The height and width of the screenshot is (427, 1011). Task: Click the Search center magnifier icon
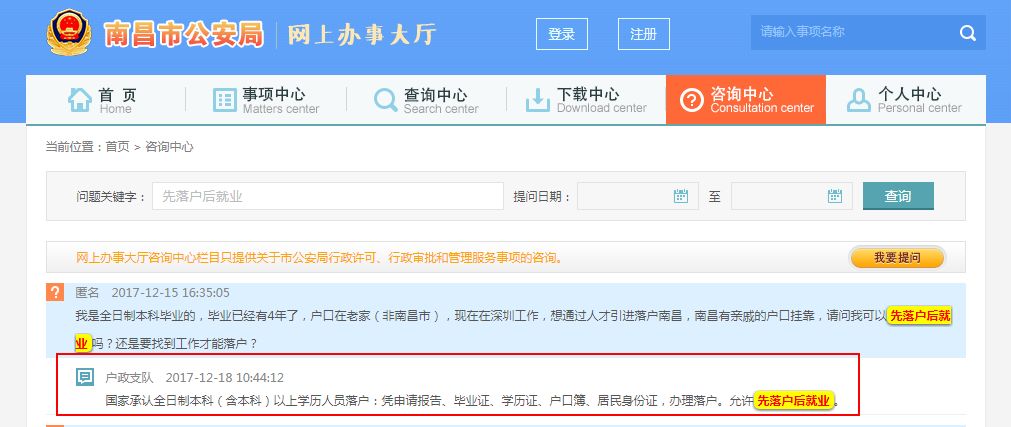(385, 100)
